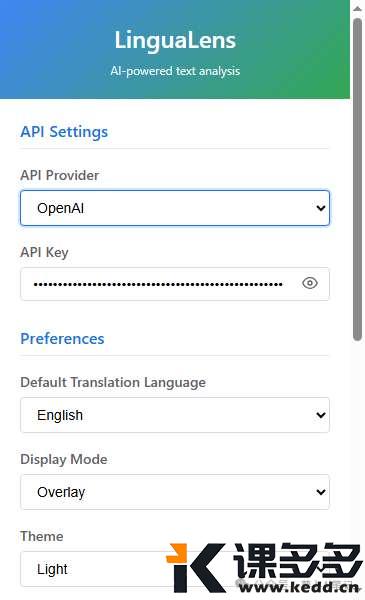Click the chevron arrow beside Overlay
The height and width of the screenshot is (600, 365).
click(321, 492)
